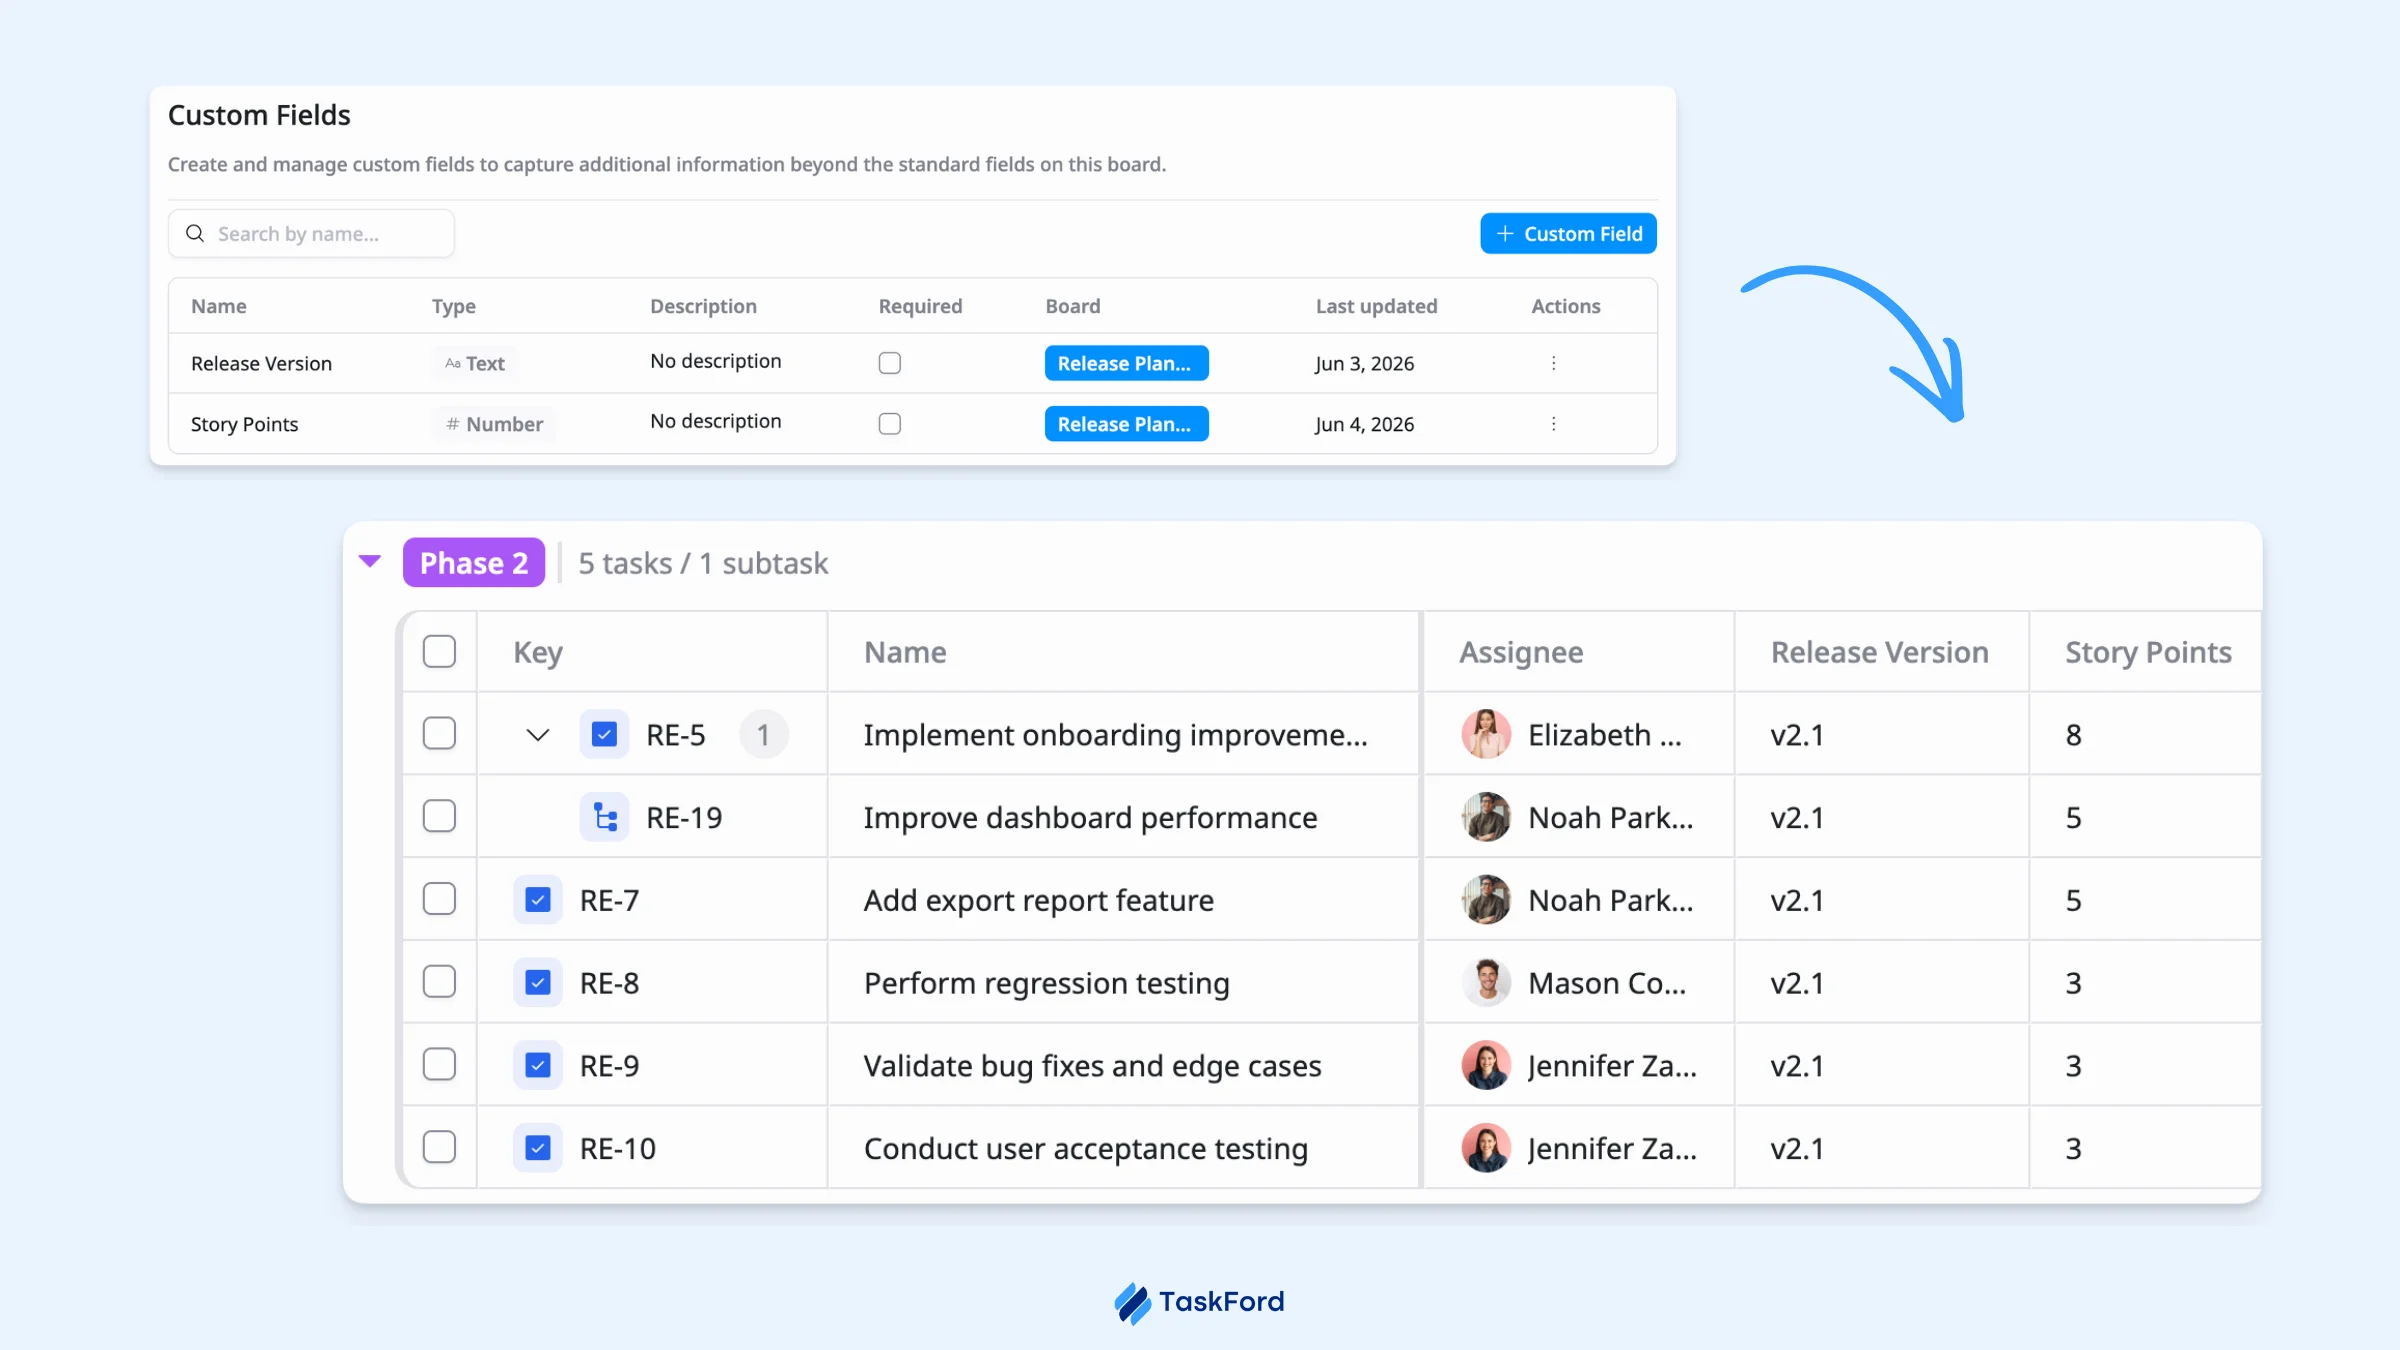The image size is (2400, 1350).
Task: Click the task type icon beside RE-10
Action: 538,1148
